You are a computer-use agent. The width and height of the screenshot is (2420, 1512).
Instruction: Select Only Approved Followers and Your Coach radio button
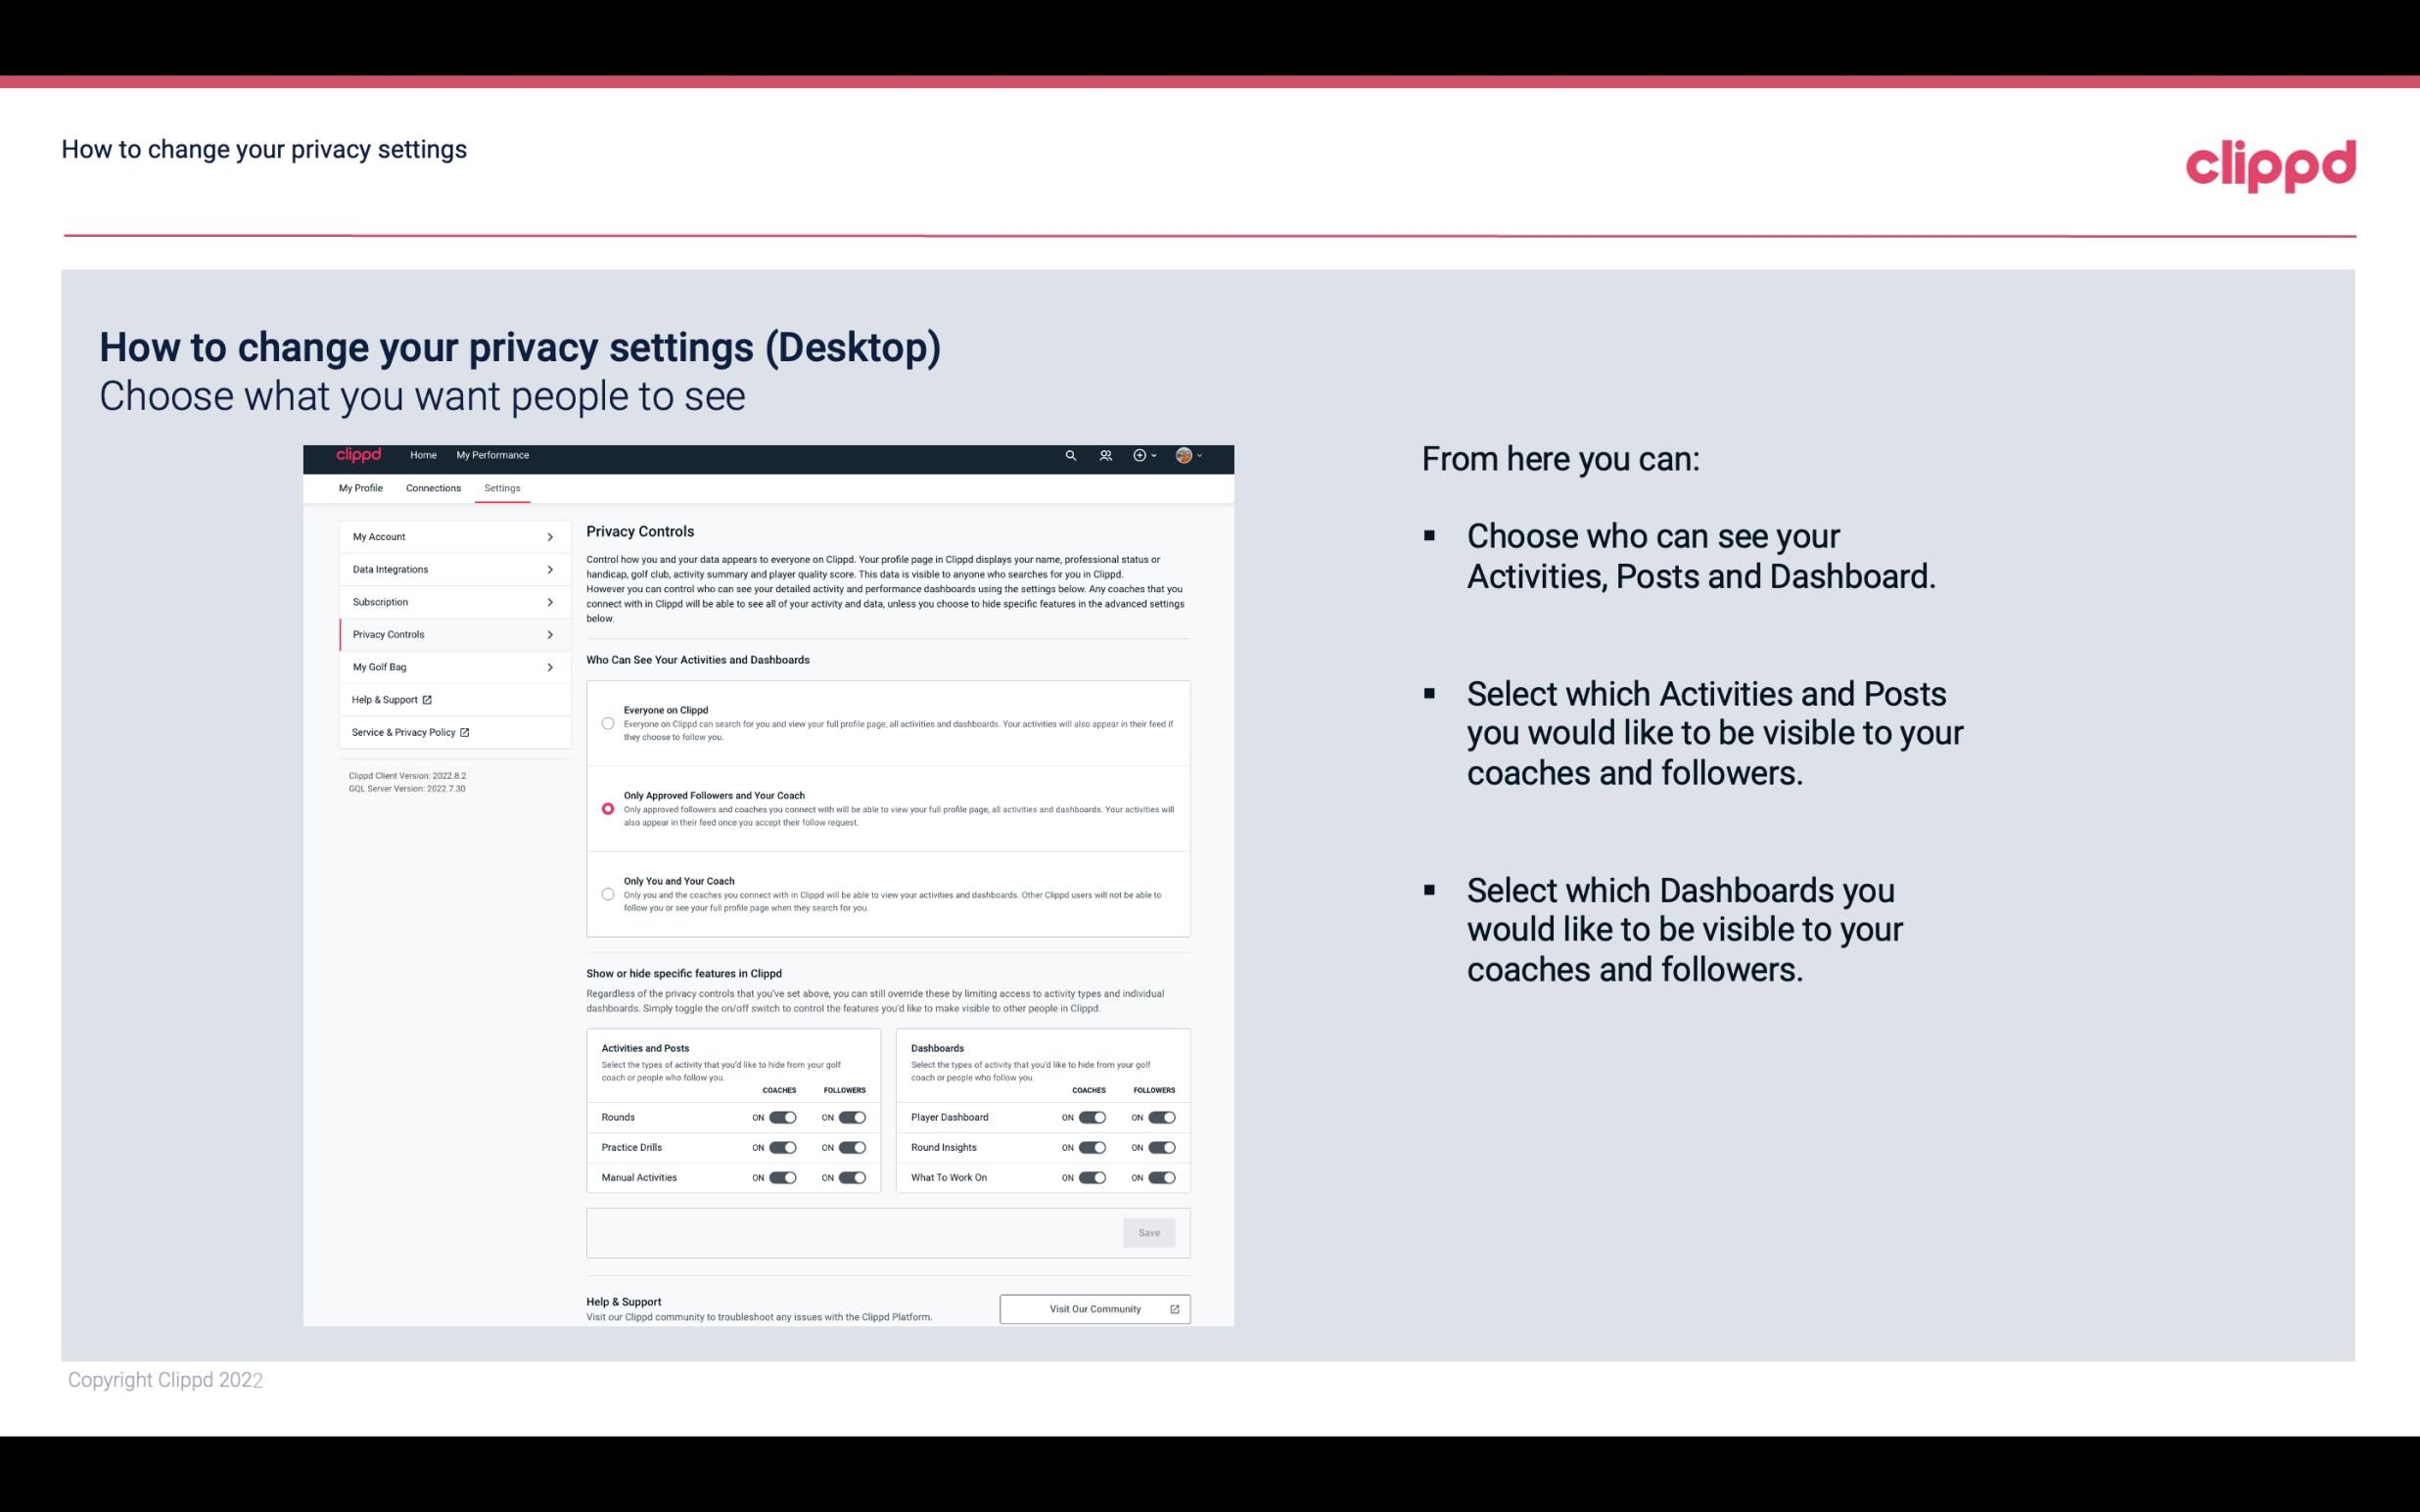[606, 808]
